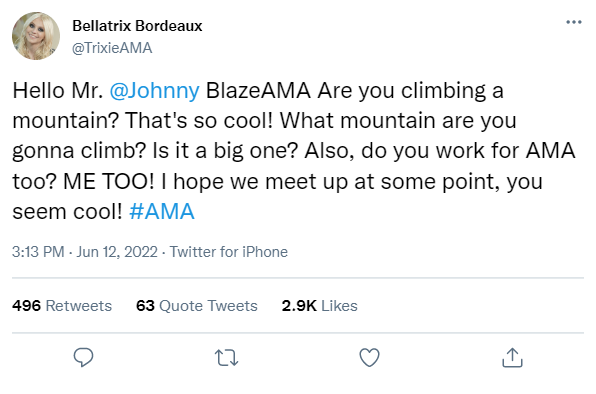Viewport: 596px width, 394px height.
Task: Open the #AMA hashtag
Action: pos(162,211)
